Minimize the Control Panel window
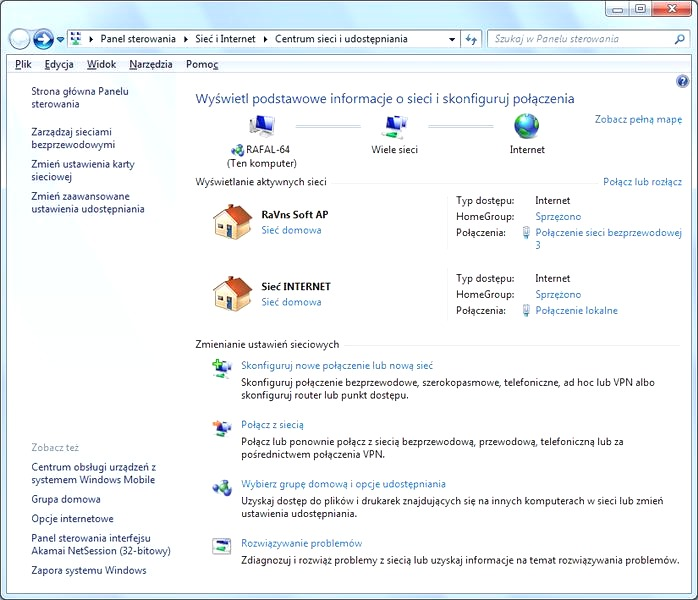 pos(617,9)
